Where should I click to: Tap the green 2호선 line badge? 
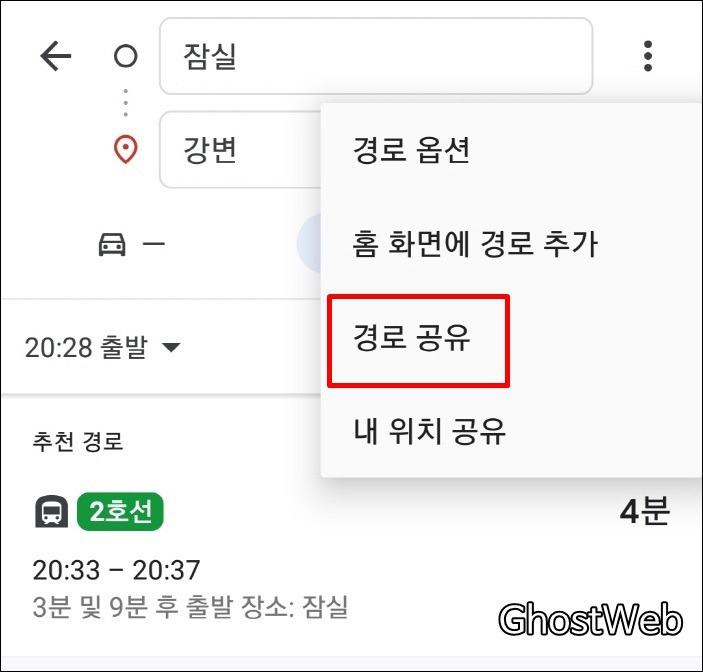pyautogui.click(x=120, y=511)
